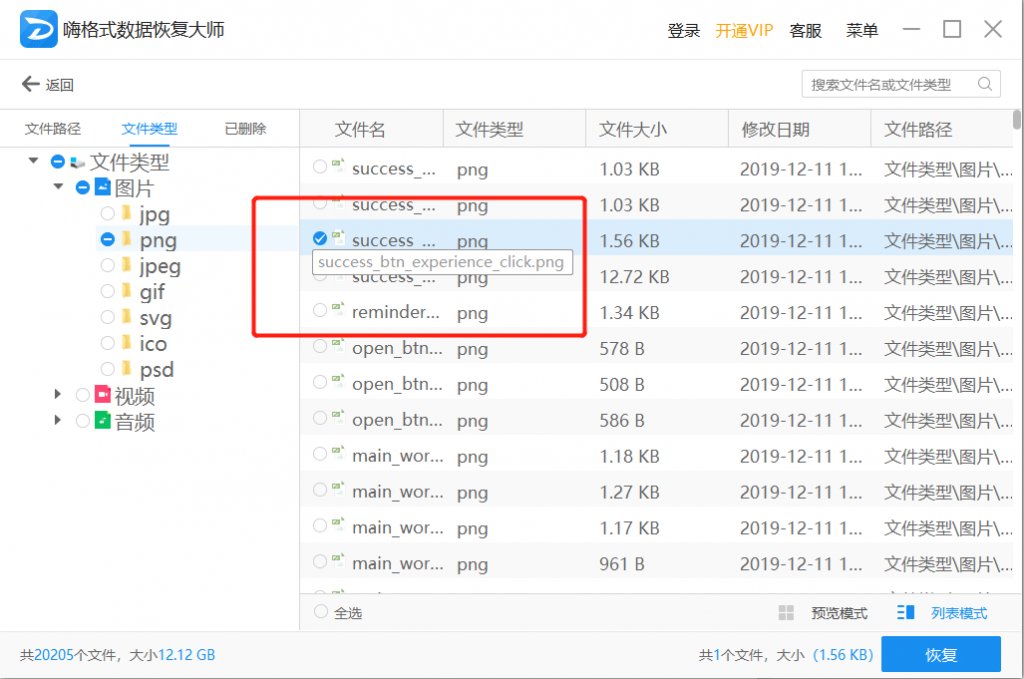Click the 列表模式 list mode icon
The image size is (1024, 679).
tap(904, 613)
